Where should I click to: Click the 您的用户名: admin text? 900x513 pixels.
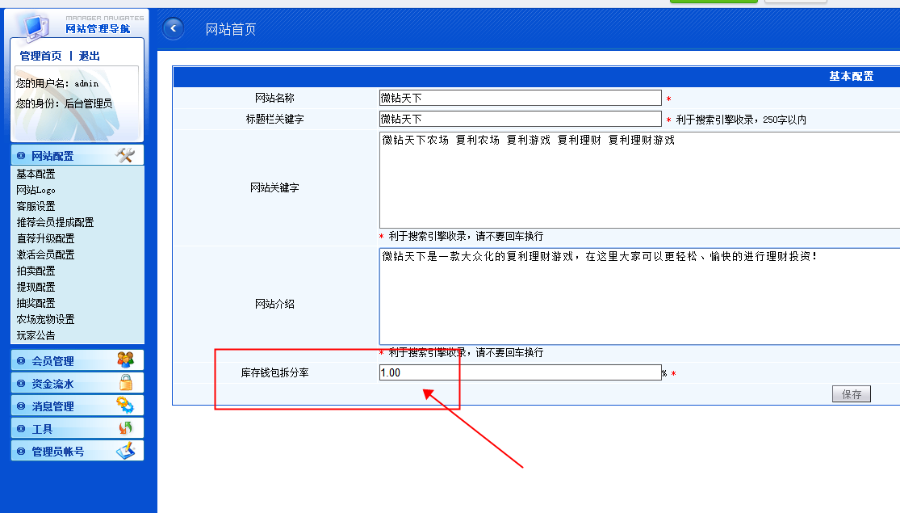57,83
